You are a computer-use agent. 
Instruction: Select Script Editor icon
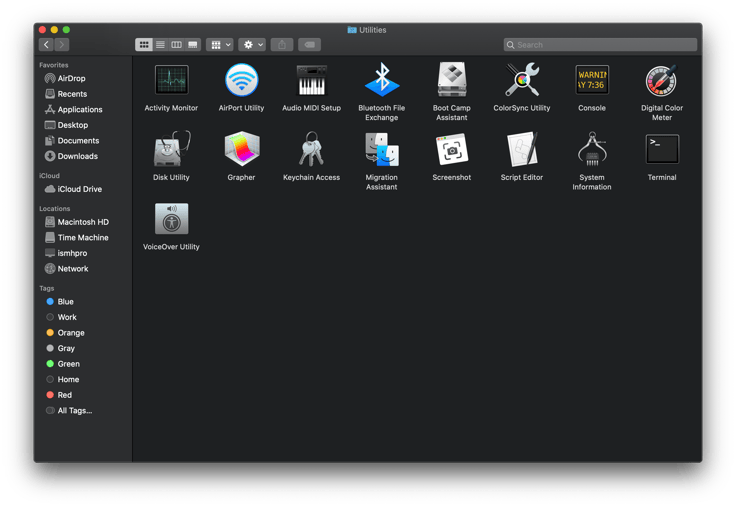pos(521,149)
